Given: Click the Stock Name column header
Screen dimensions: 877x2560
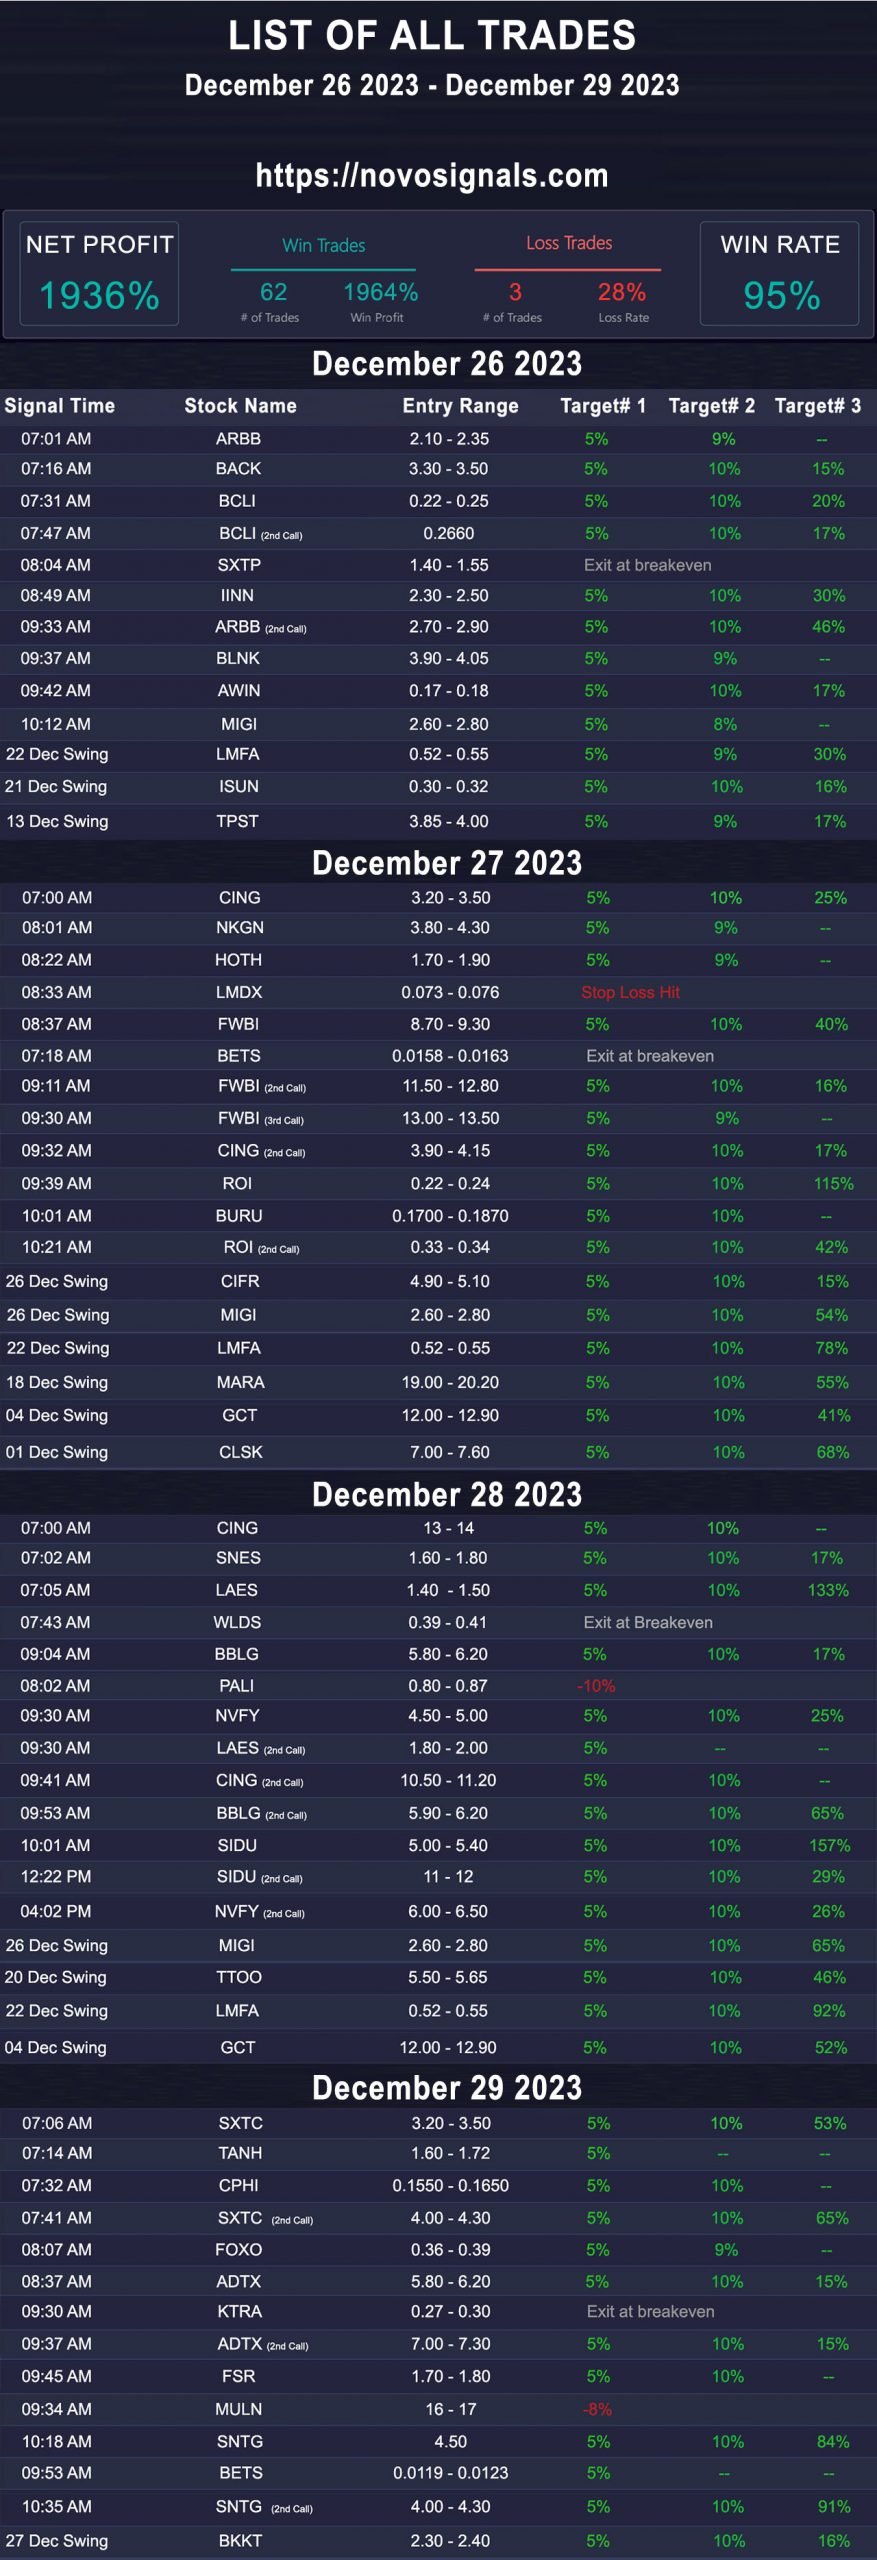Looking at the screenshot, I should (240, 406).
